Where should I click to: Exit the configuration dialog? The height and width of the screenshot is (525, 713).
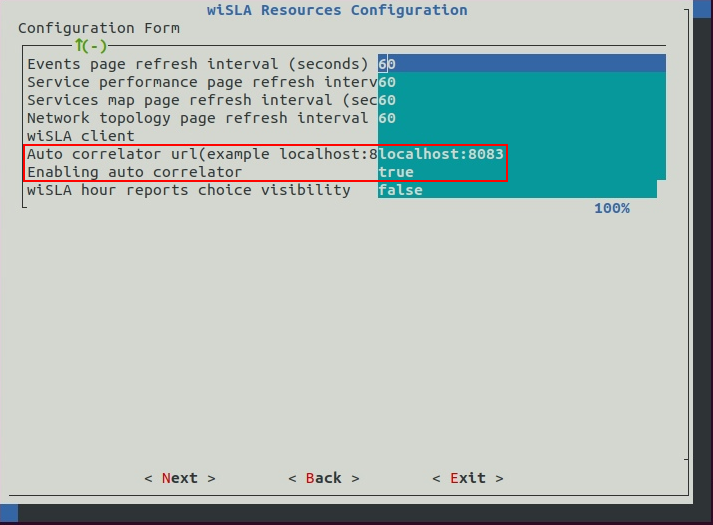468,478
